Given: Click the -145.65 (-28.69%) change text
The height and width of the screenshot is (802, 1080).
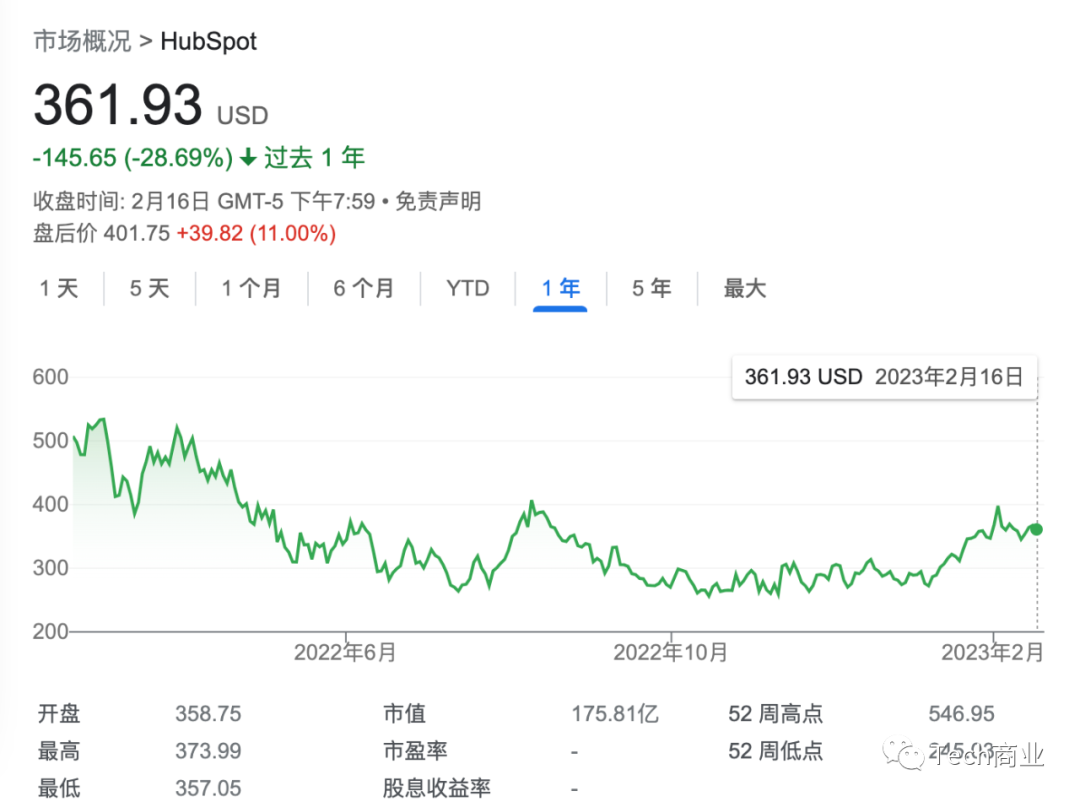Looking at the screenshot, I should click(x=133, y=158).
